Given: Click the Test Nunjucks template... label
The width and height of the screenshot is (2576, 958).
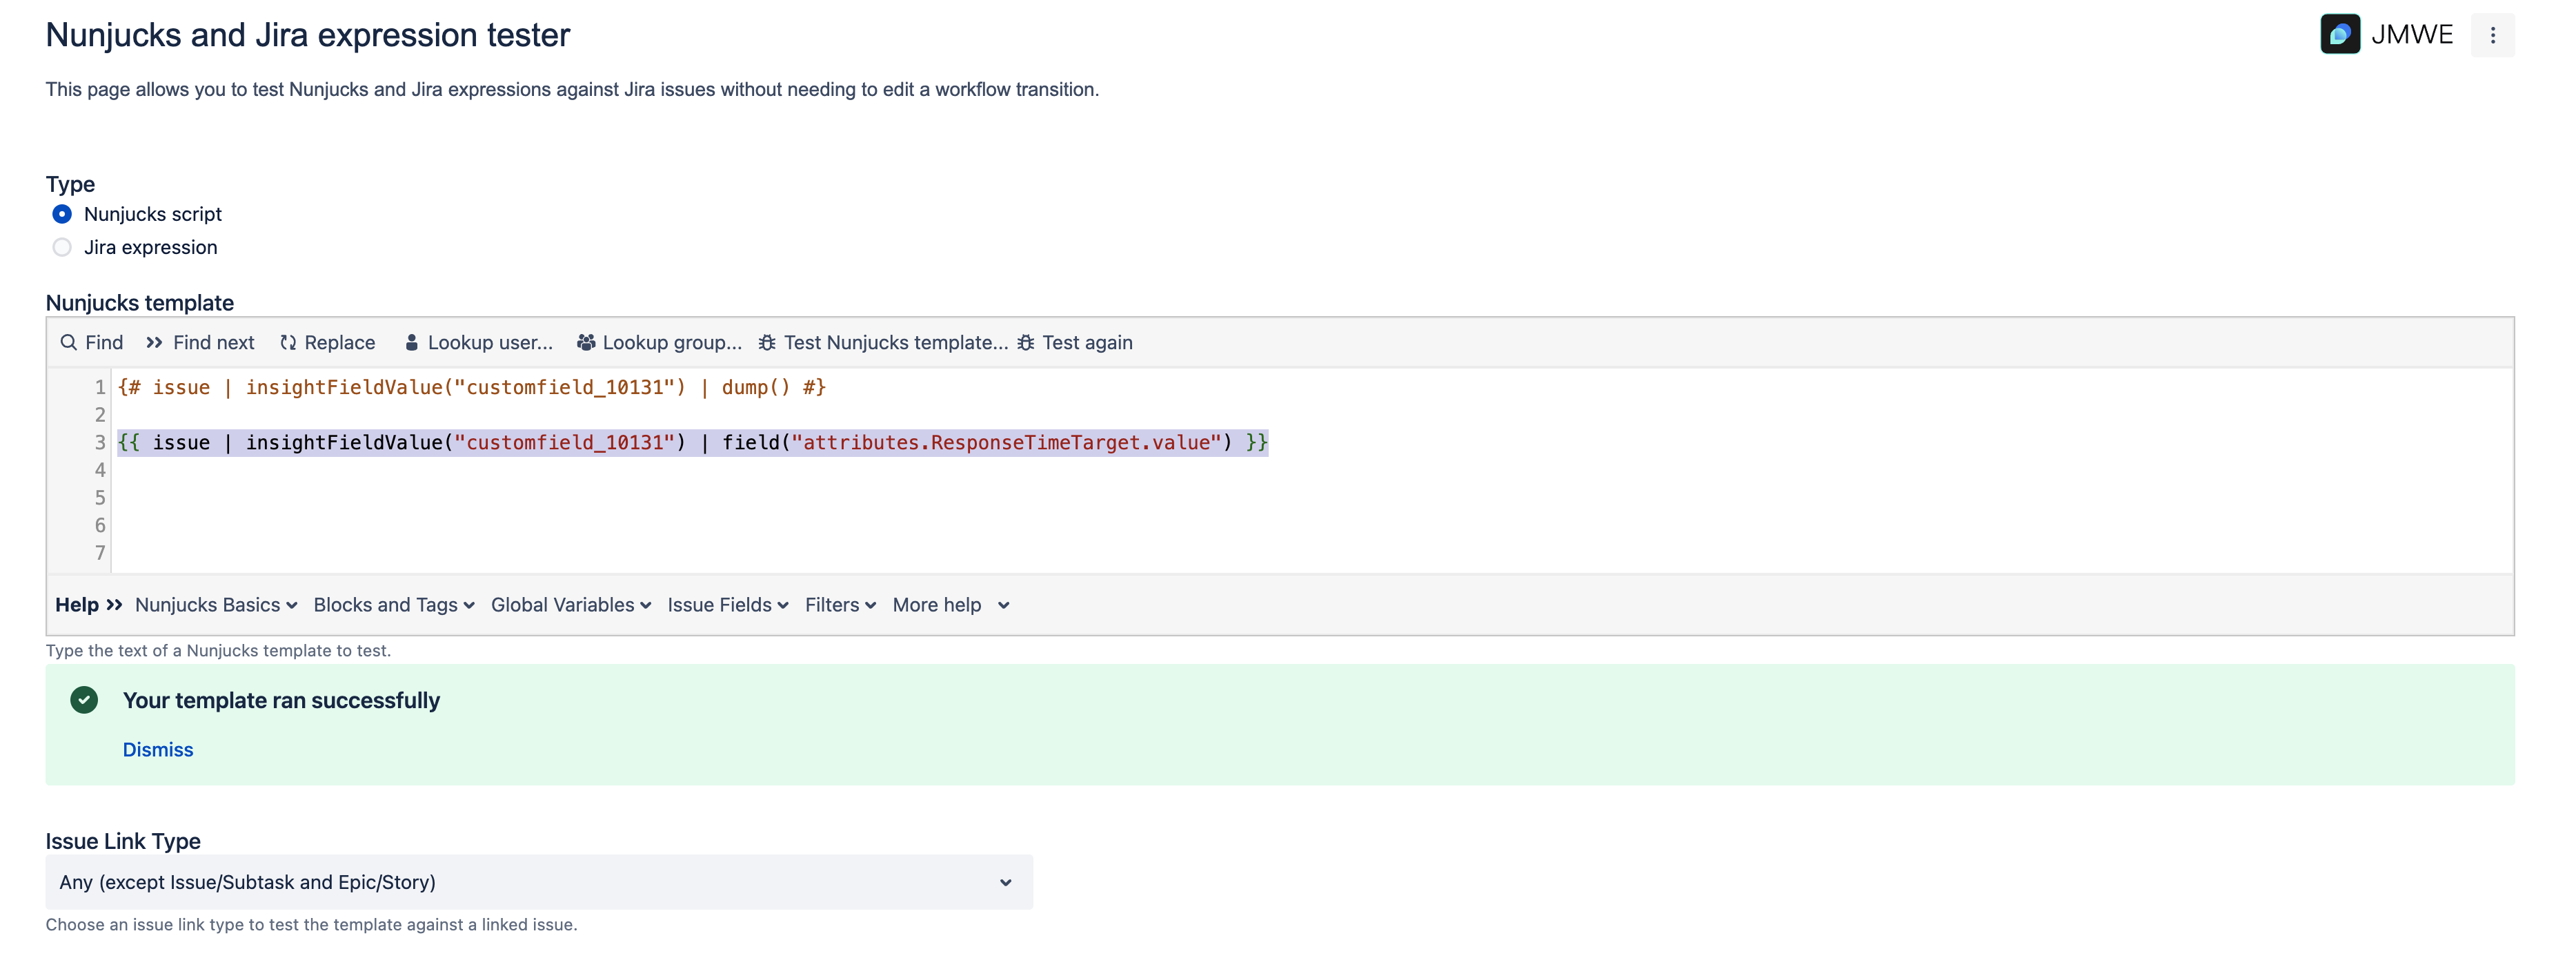Looking at the screenshot, I should [x=896, y=343].
